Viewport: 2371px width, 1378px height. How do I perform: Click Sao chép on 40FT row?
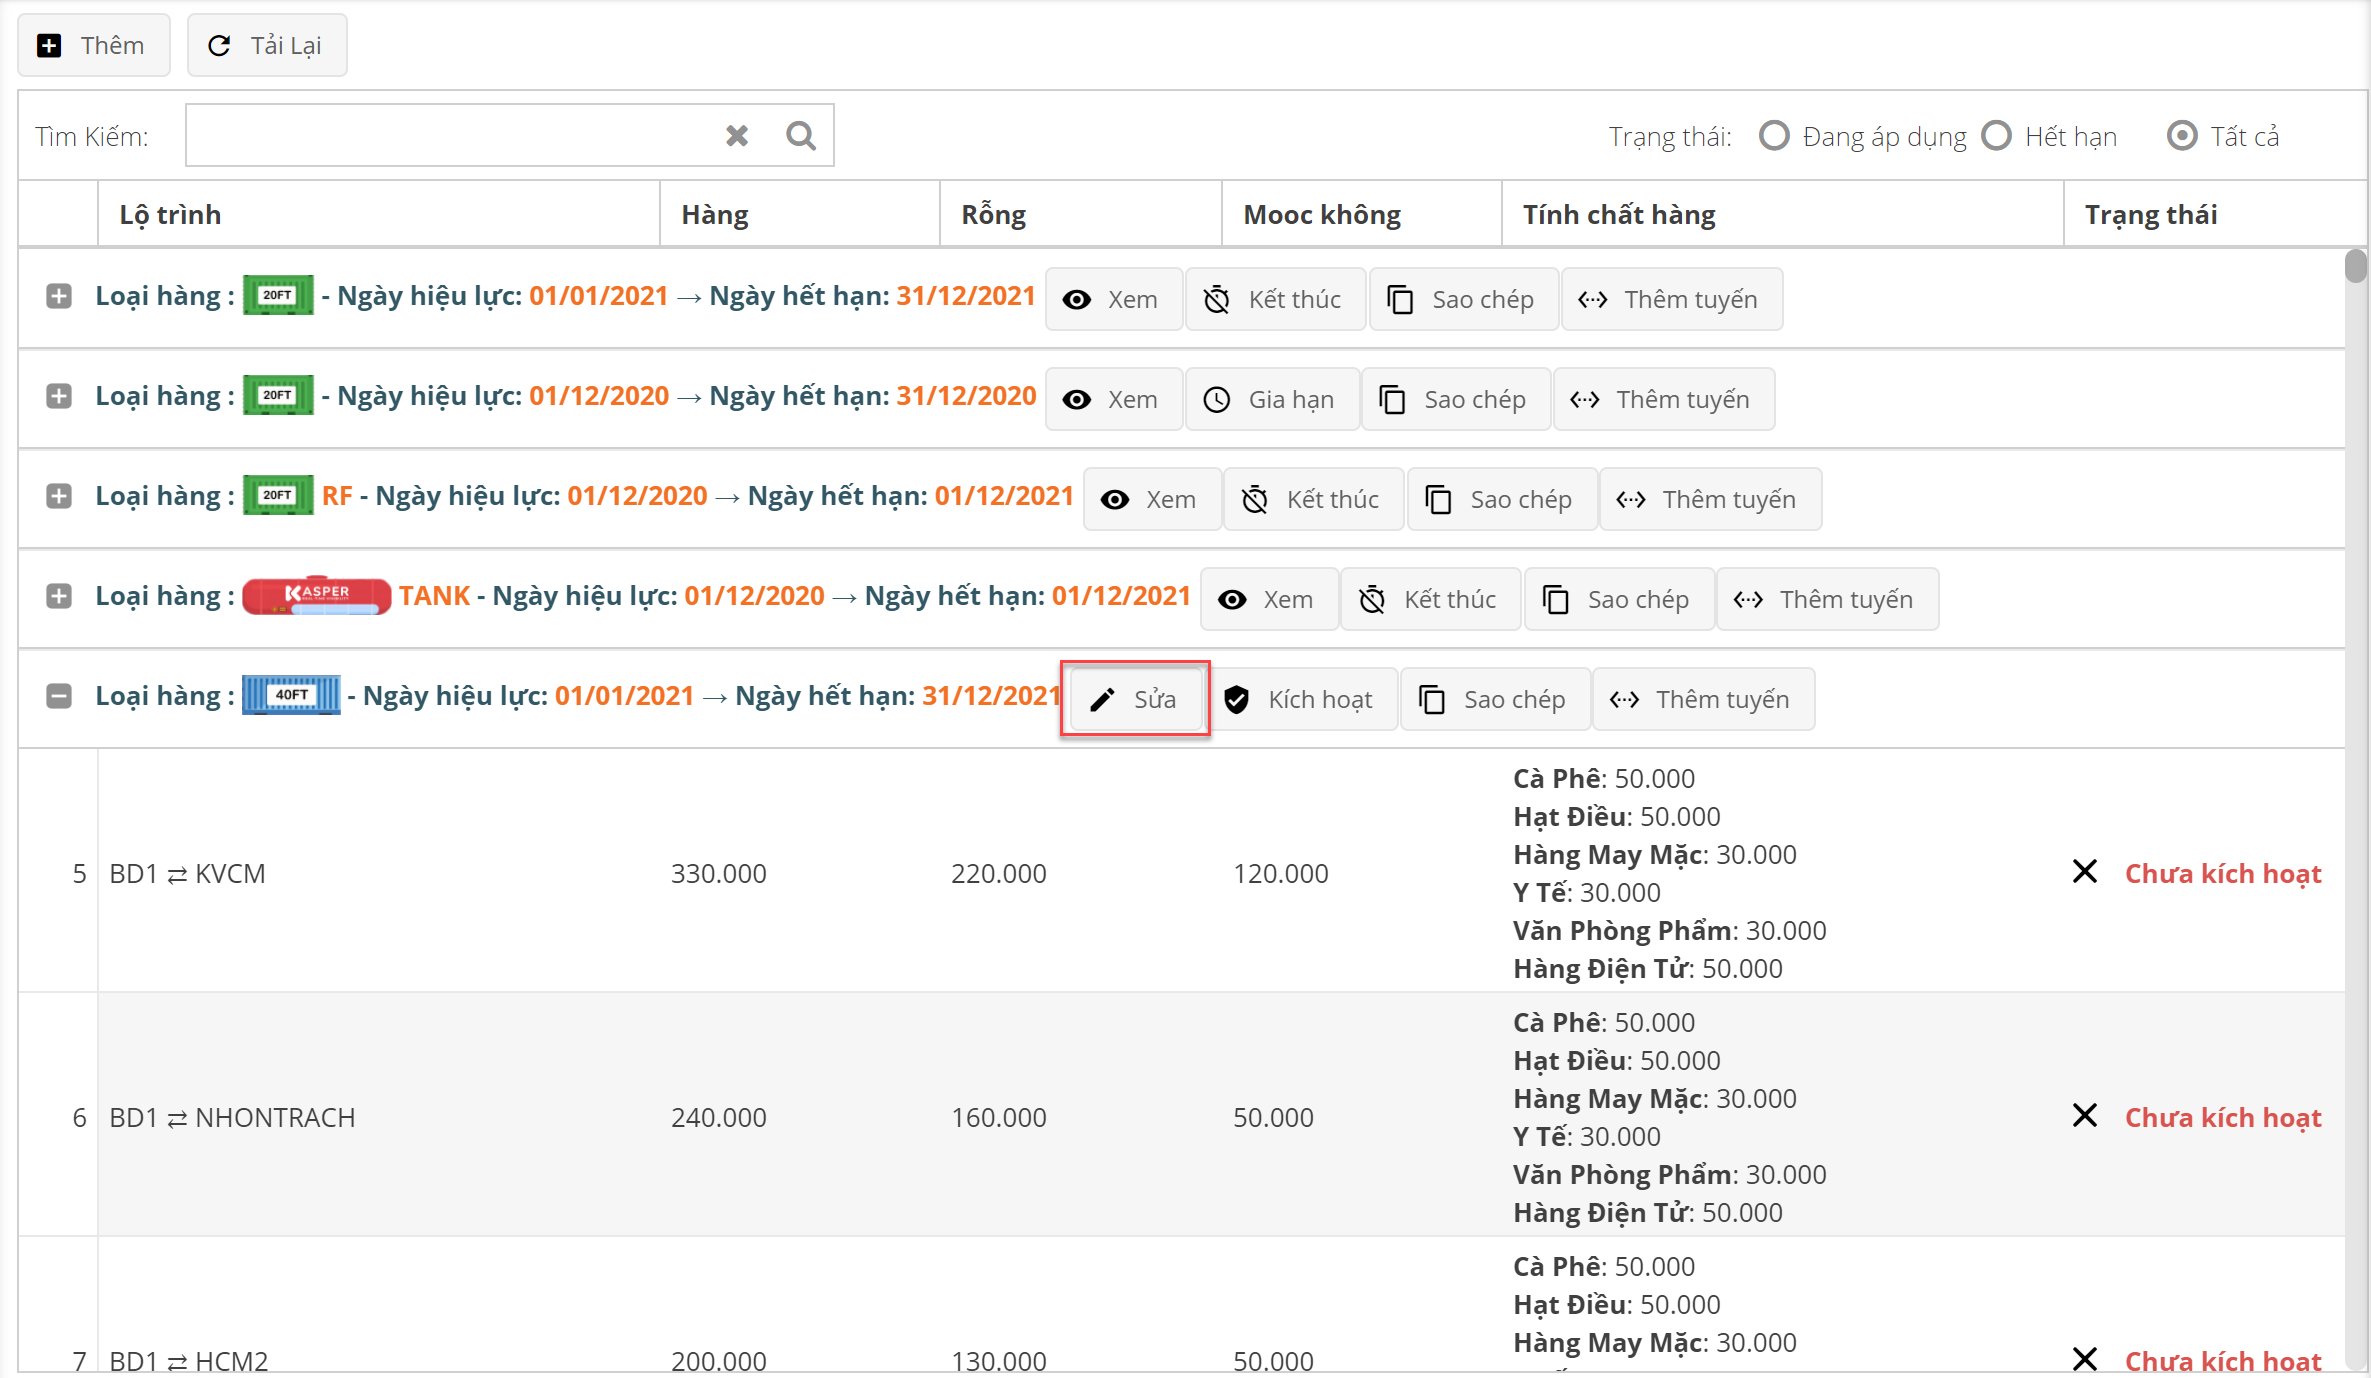(x=1494, y=699)
